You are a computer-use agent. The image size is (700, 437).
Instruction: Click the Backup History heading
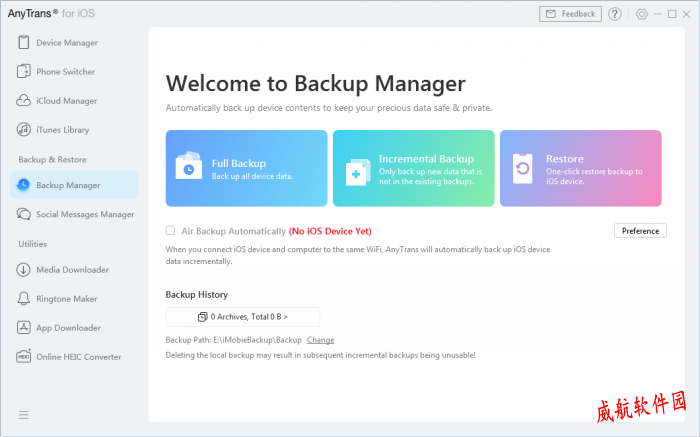[x=196, y=295]
